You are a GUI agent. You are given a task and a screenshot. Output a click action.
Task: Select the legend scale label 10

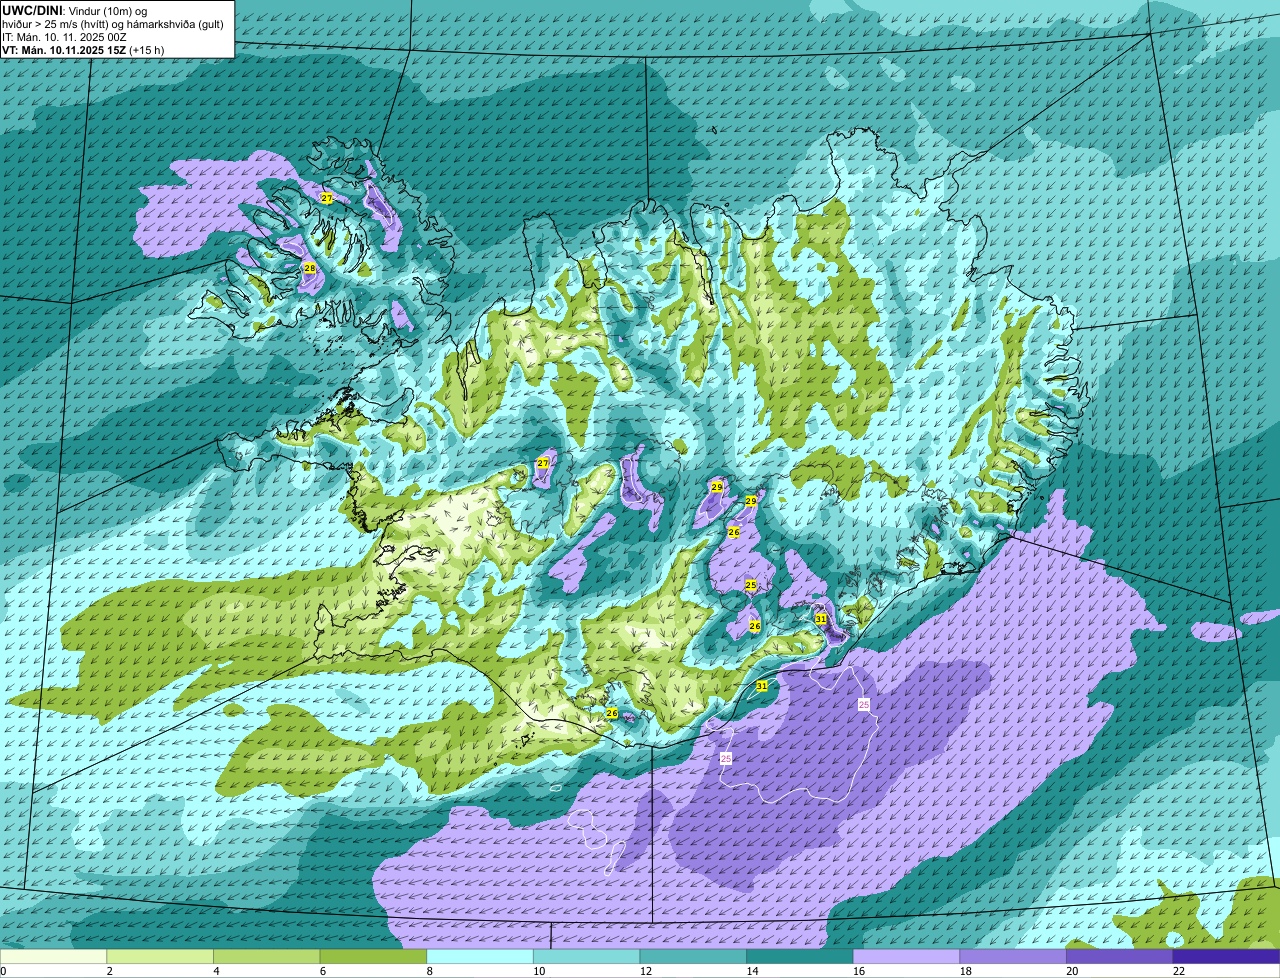539,971
